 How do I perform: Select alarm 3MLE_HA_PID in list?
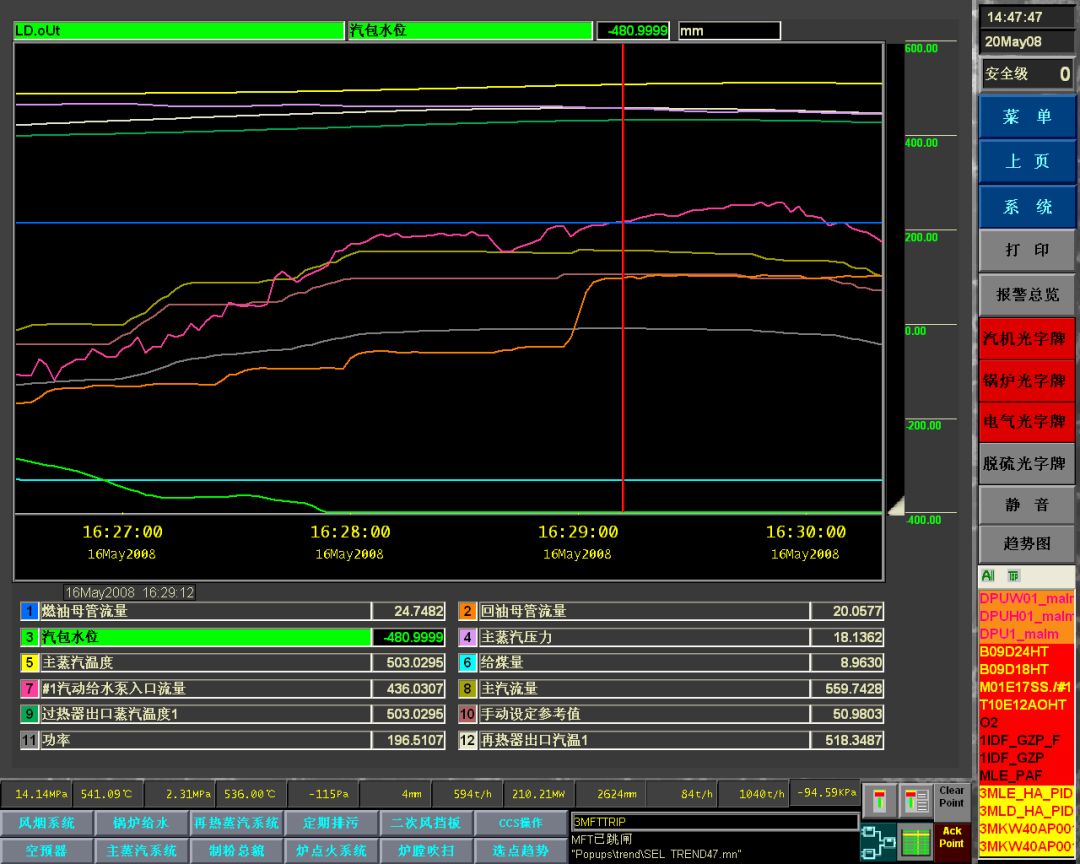pyautogui.click(x=1026, y=793)
